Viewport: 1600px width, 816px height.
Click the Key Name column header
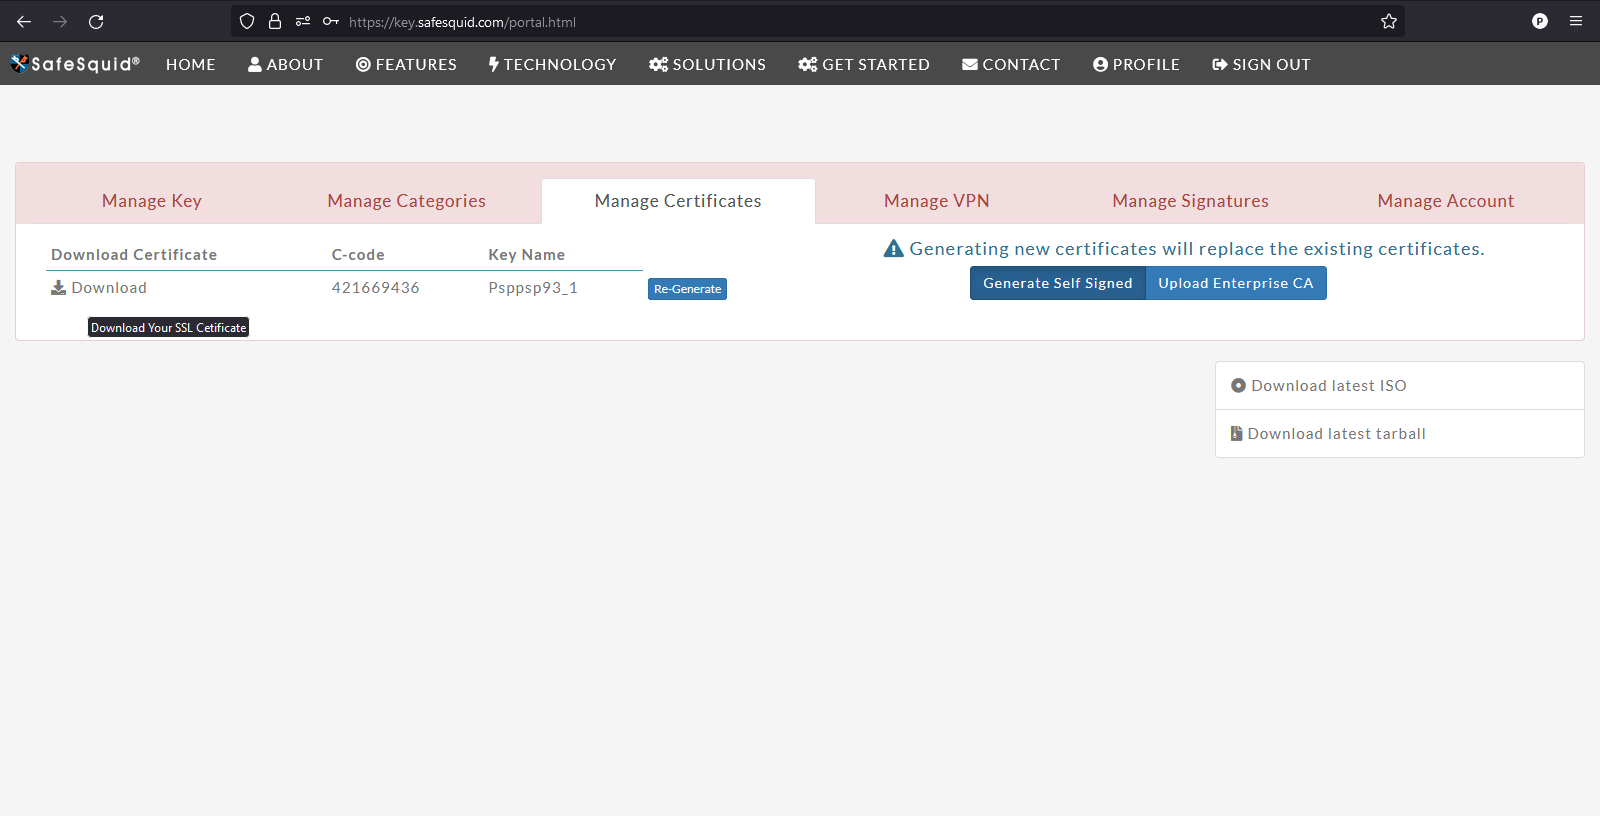pos(527,254)
